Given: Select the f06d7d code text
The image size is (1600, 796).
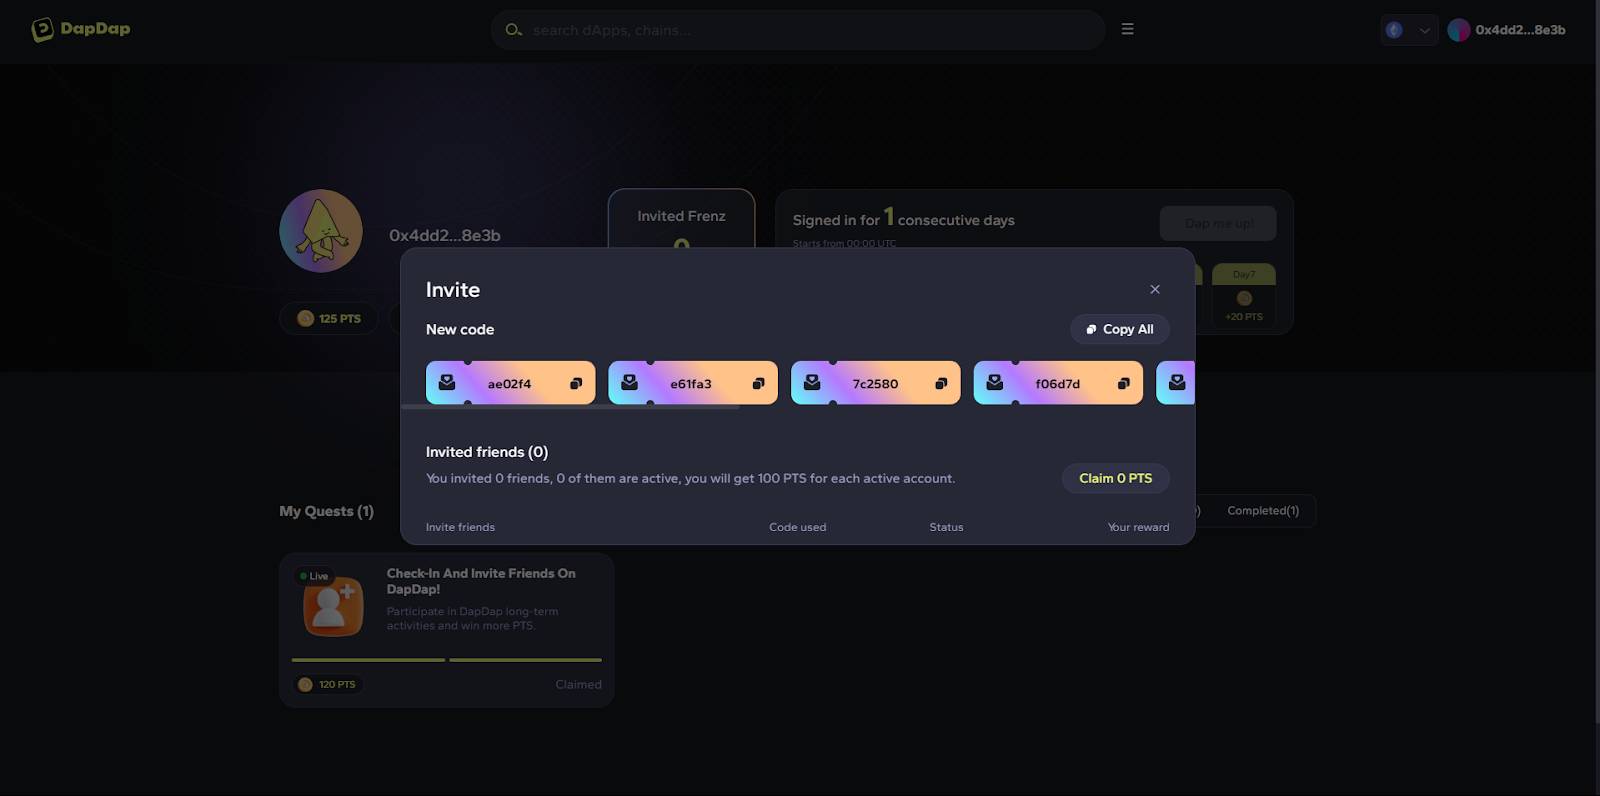Looking at the screenshot, I should [x=1058, y=384].
